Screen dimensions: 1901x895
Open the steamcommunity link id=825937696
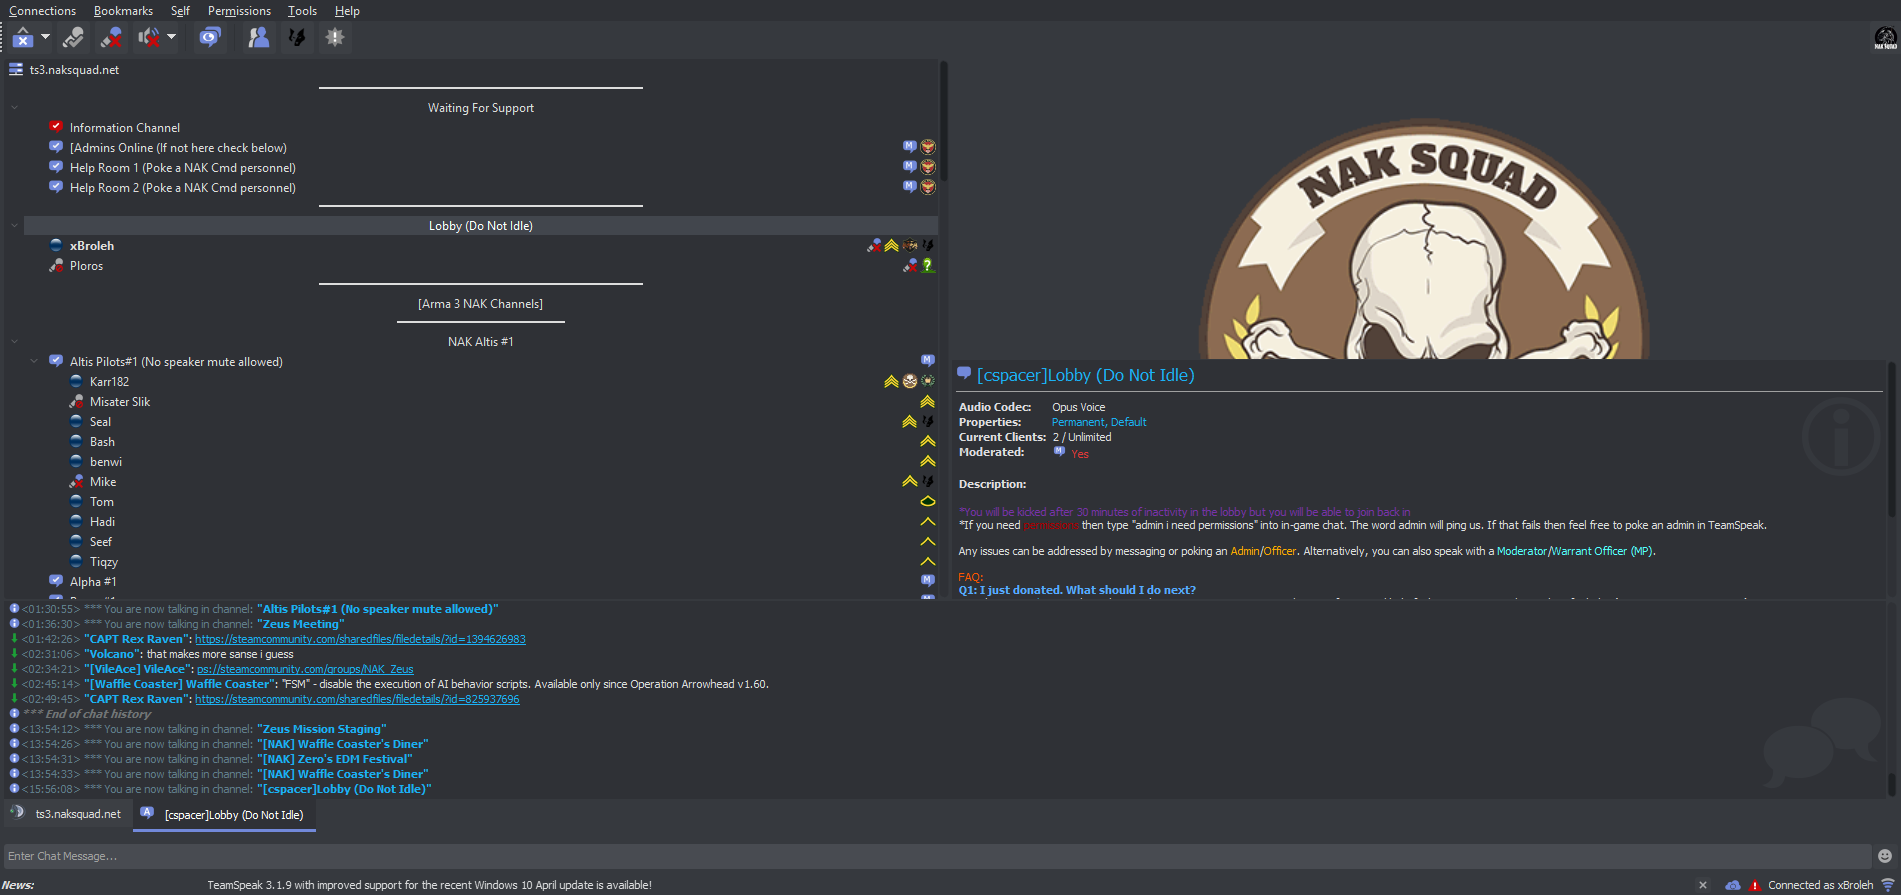[x=357, y=699]
